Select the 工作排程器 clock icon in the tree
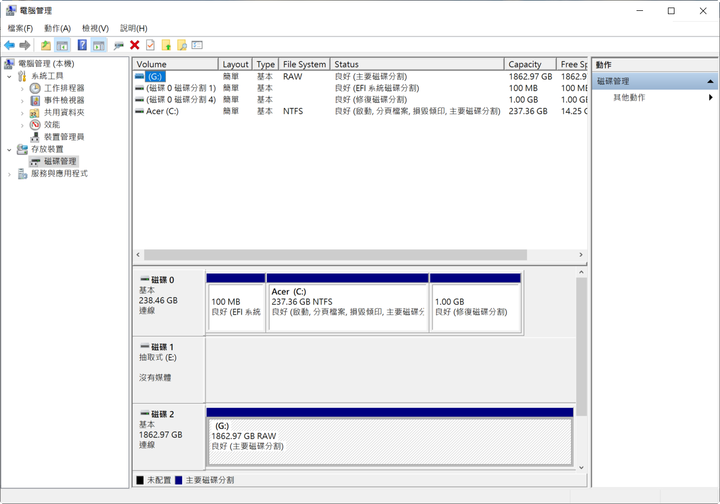 tap(35, 88)
